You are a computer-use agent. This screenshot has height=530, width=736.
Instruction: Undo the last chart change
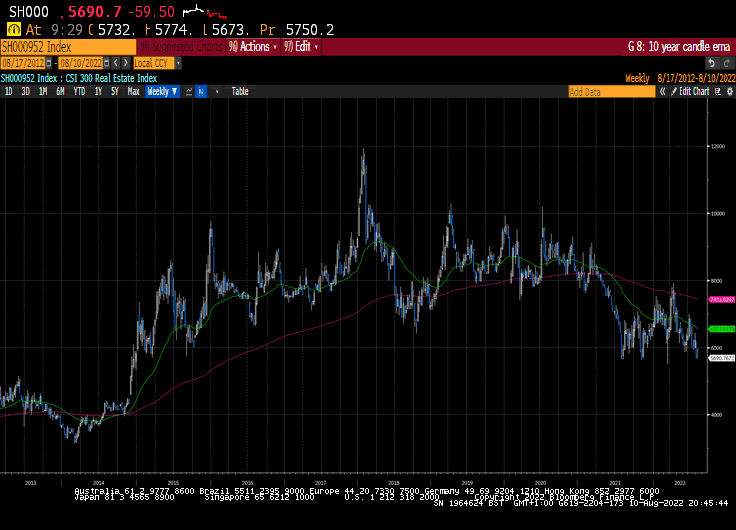(712, 63)
